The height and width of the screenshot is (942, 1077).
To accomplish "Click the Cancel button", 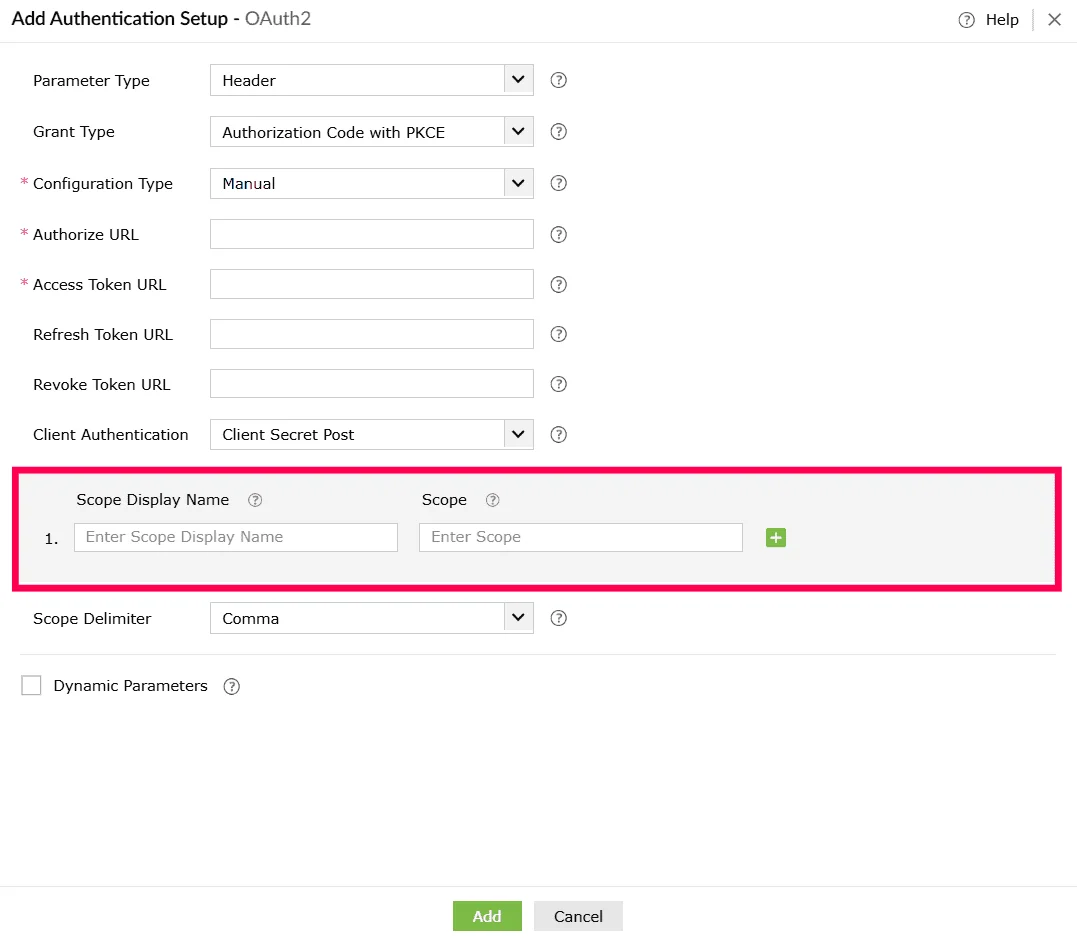I will [578, 916].
